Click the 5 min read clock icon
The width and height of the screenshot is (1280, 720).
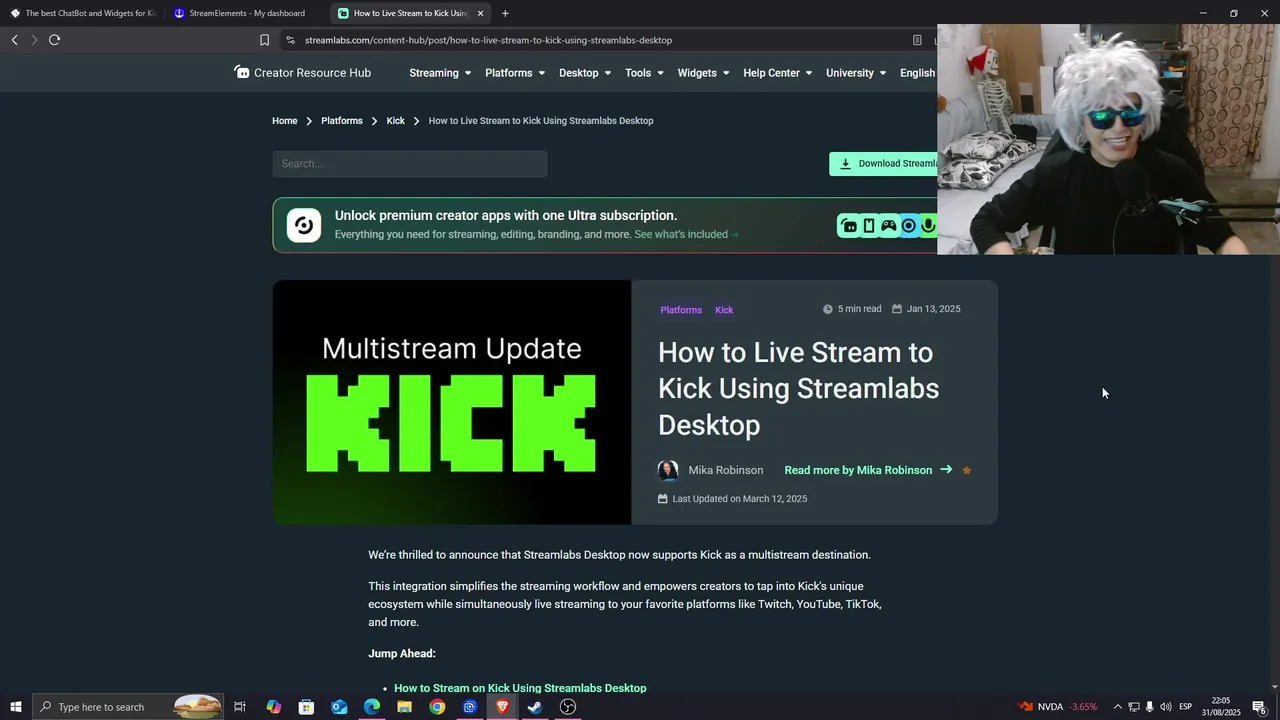(827, 309)
